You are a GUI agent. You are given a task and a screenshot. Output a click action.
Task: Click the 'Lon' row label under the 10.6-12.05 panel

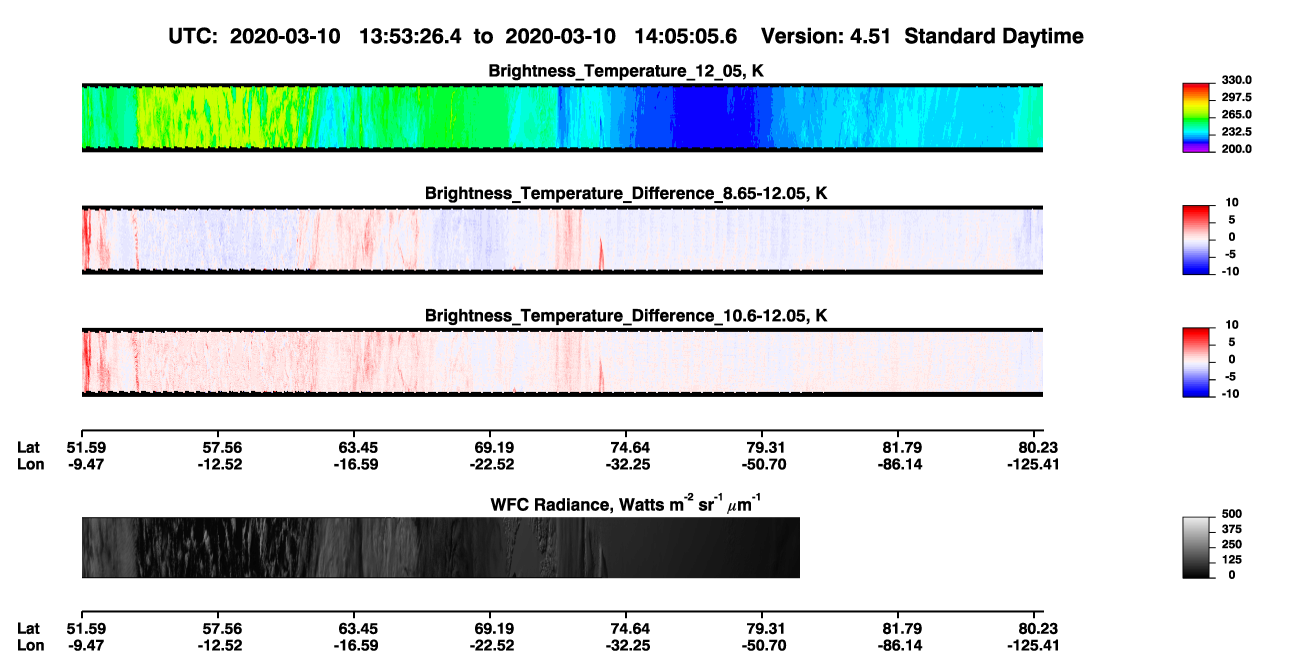click(x=30, y=464)
